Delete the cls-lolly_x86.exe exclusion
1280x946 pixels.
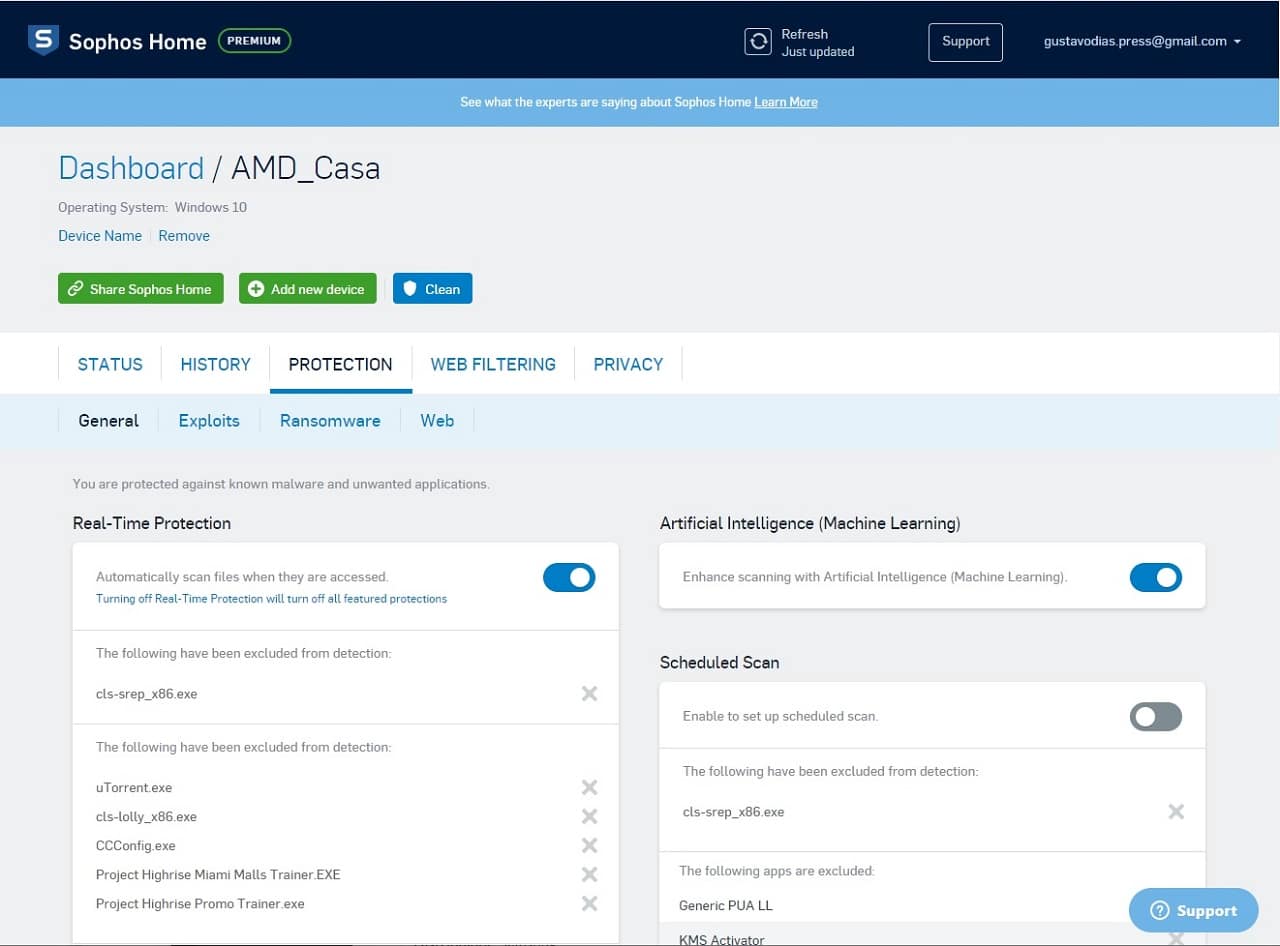[589, 816]
